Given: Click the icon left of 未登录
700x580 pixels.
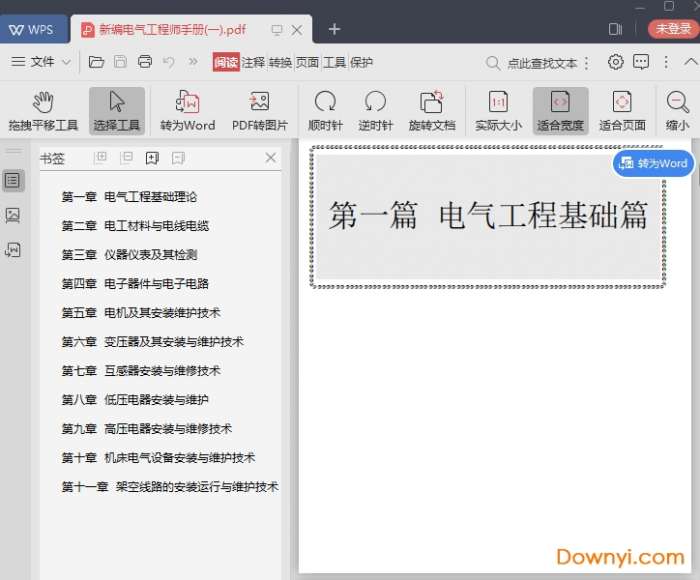Looking at the screenshot, I should click(x=615, y=29).
